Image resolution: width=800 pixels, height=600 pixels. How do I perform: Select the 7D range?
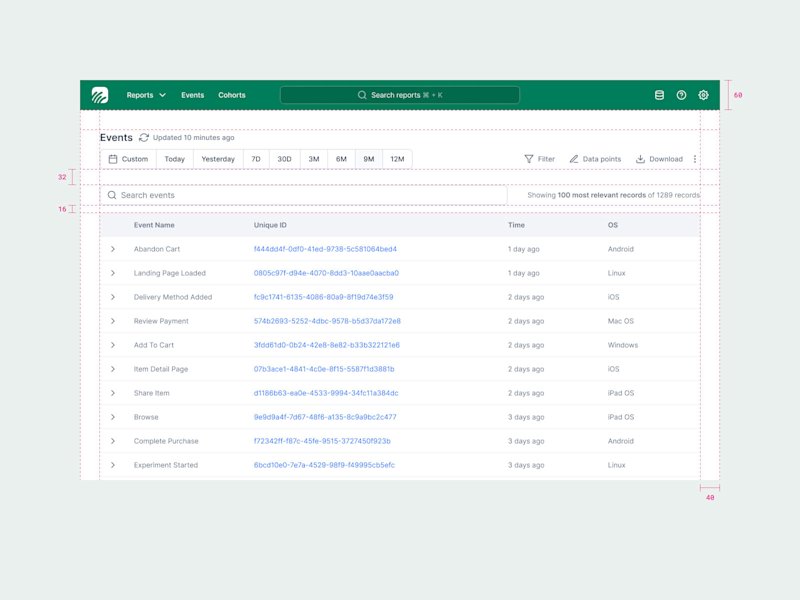click(256, 159)
